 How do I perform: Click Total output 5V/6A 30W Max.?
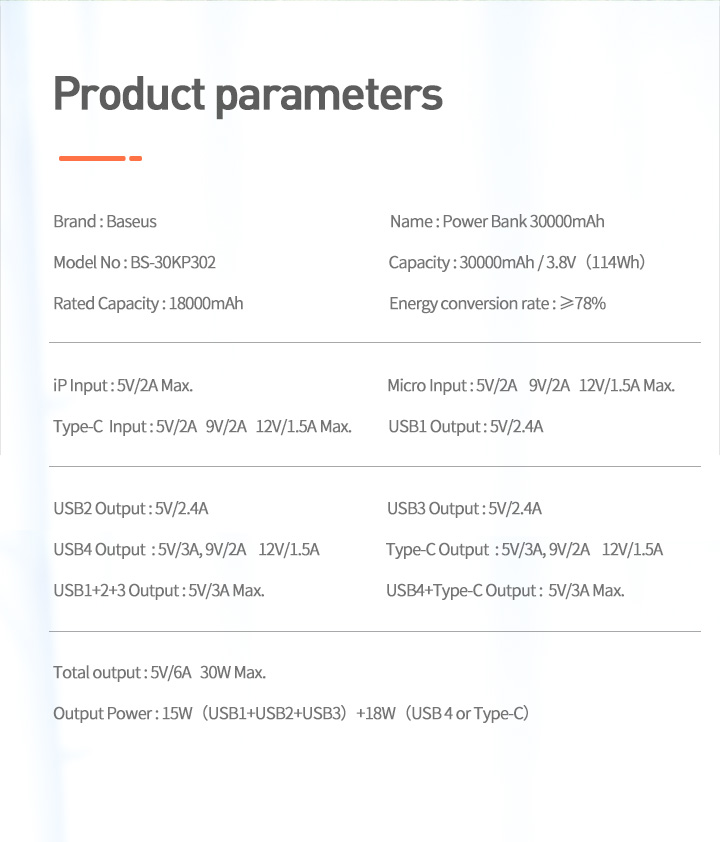[x=159, y=673]
